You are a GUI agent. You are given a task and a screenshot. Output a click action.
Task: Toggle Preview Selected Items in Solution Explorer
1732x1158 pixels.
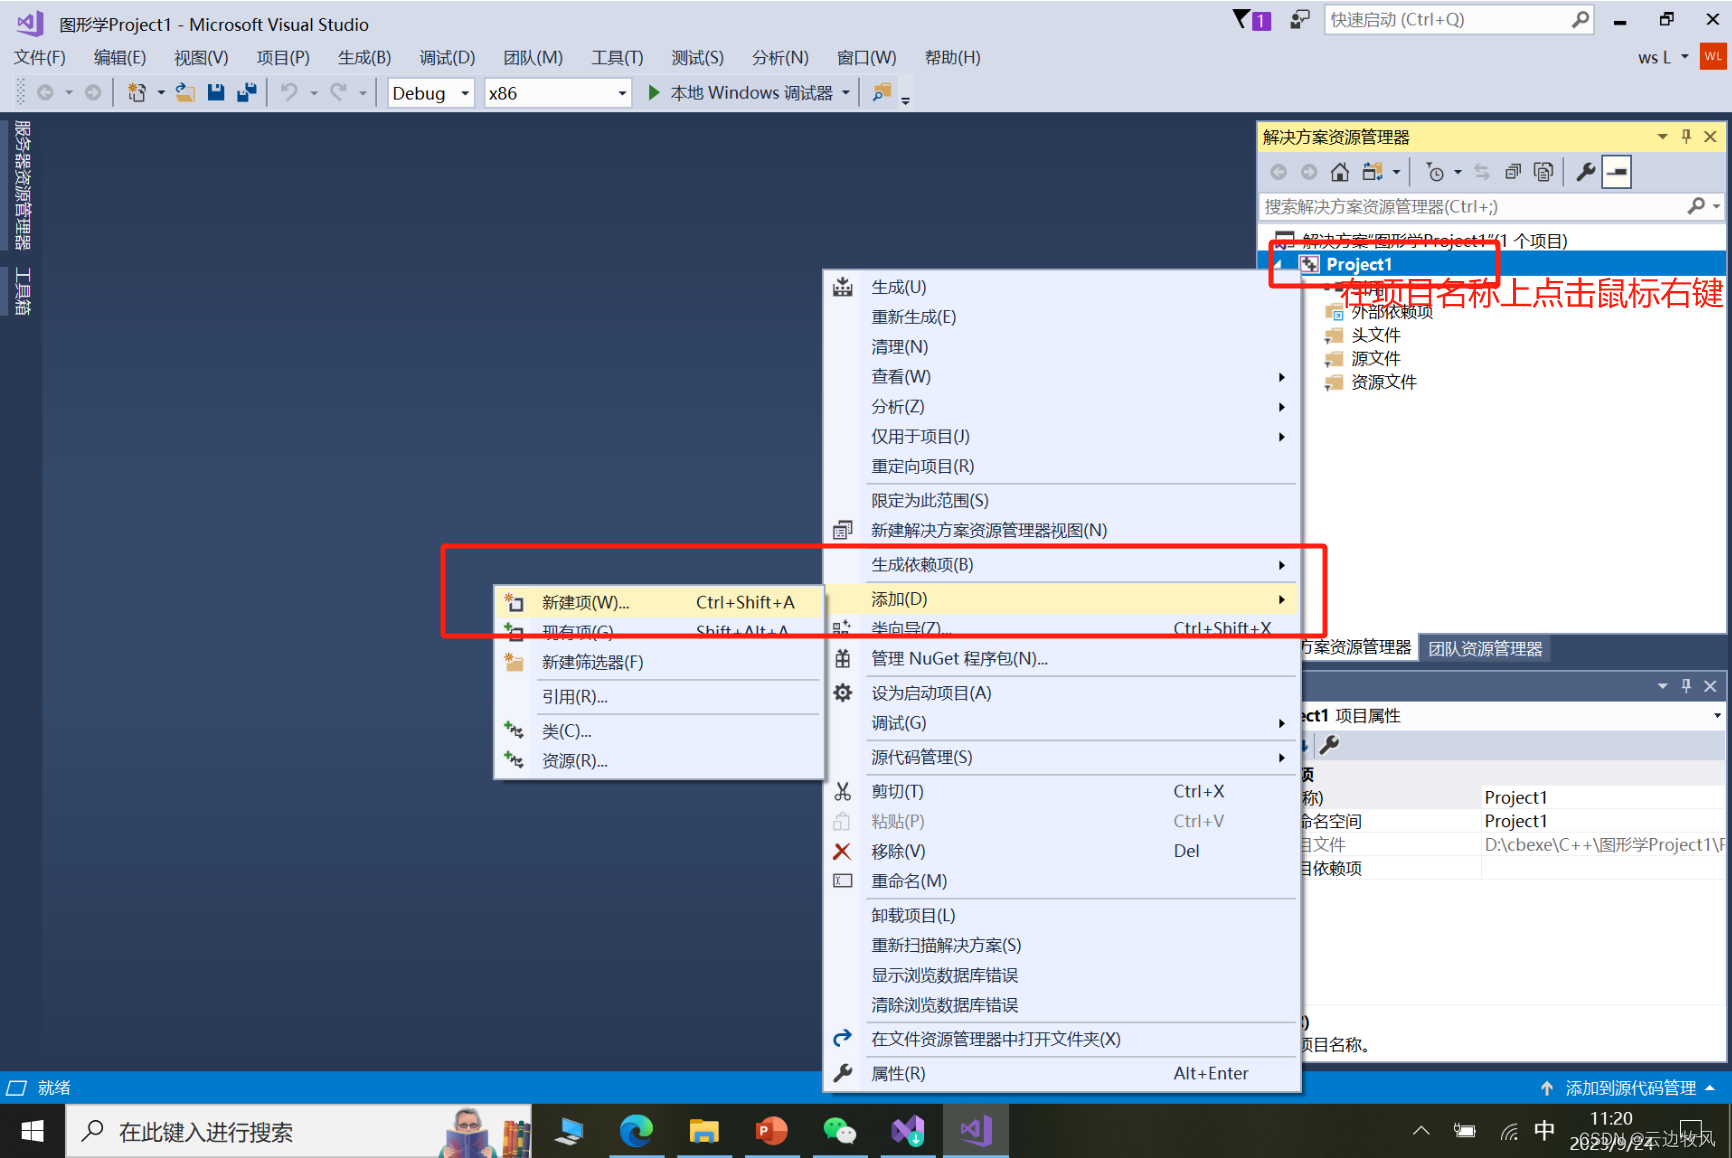[x=1617, y=172]
